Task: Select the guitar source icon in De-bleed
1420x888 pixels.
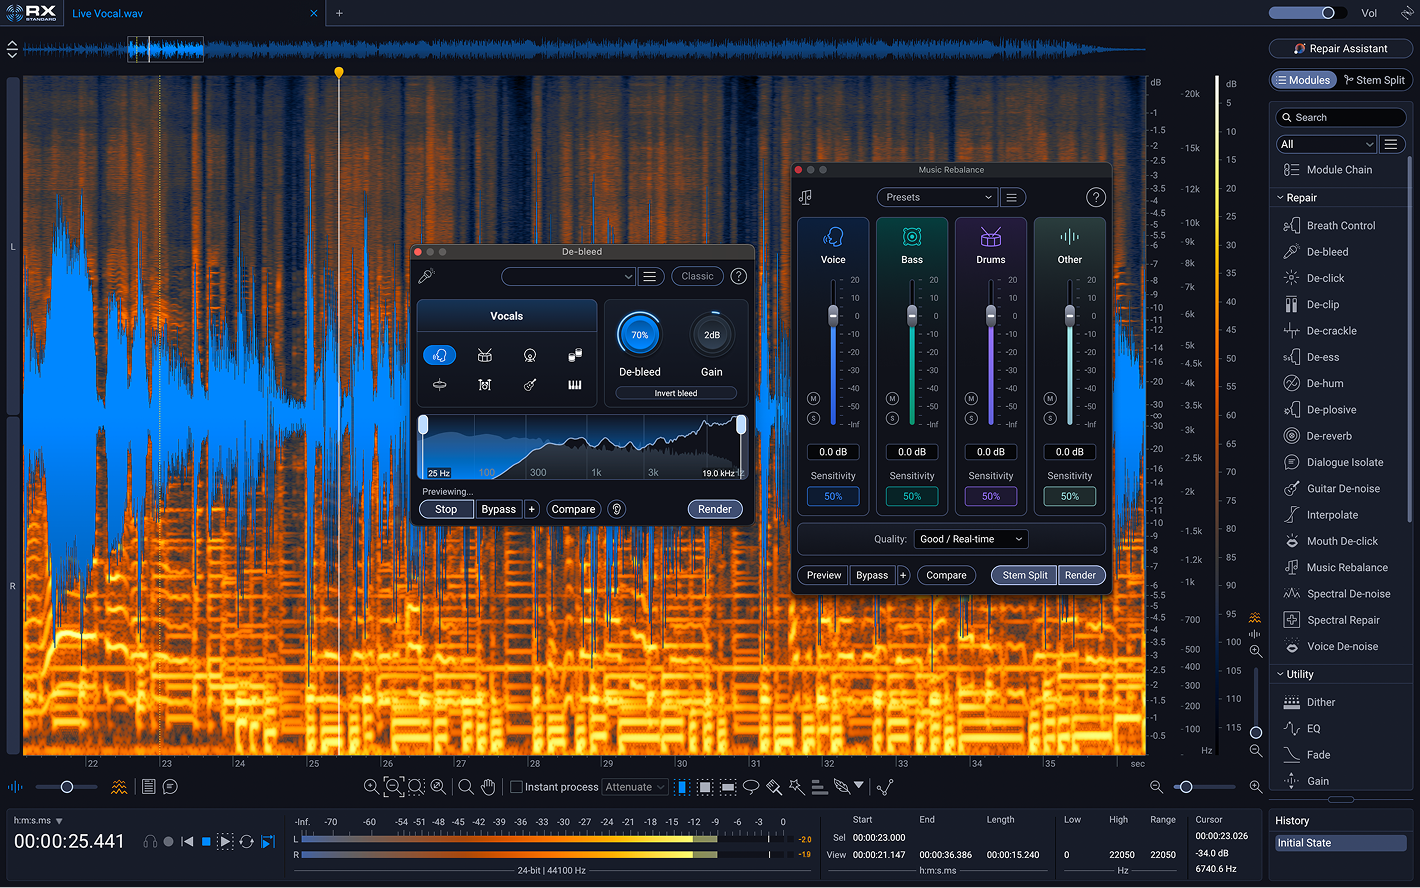Action: (530, 384)
